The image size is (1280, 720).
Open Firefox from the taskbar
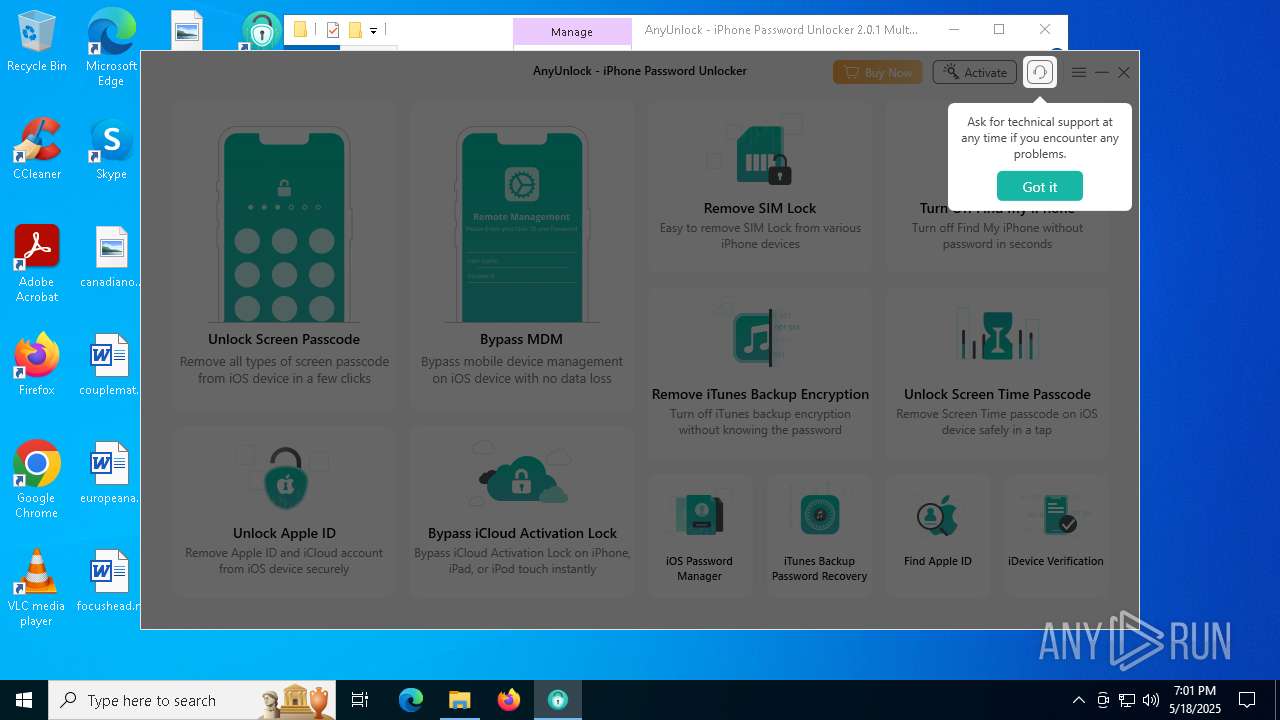[x=508, y=700]
